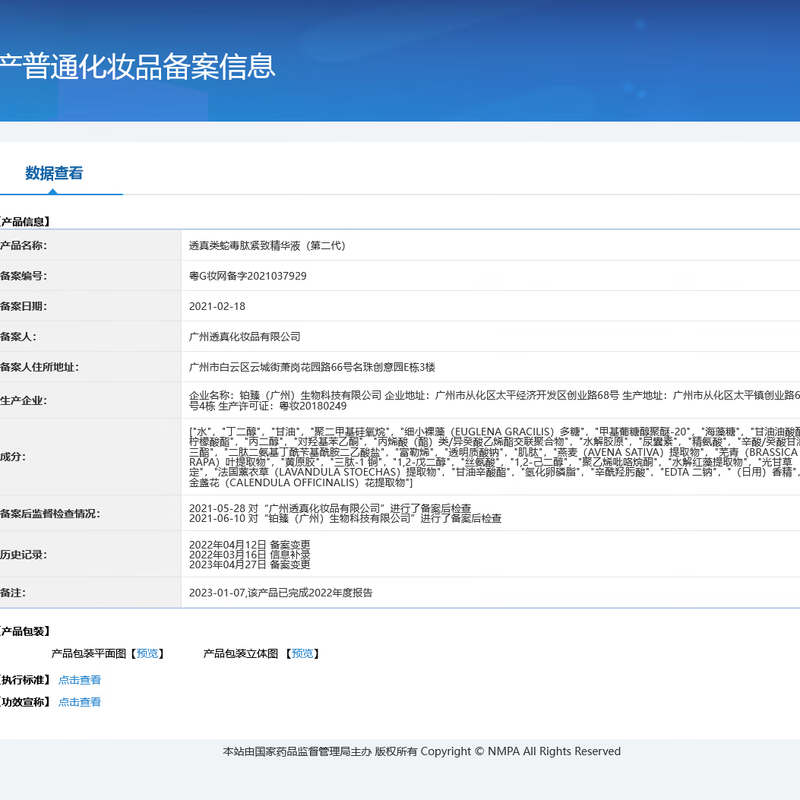Select the product name 透真类蛇毒肽紧致精华液 value
The width and height of the screenshot is (800, 800).
267,245
